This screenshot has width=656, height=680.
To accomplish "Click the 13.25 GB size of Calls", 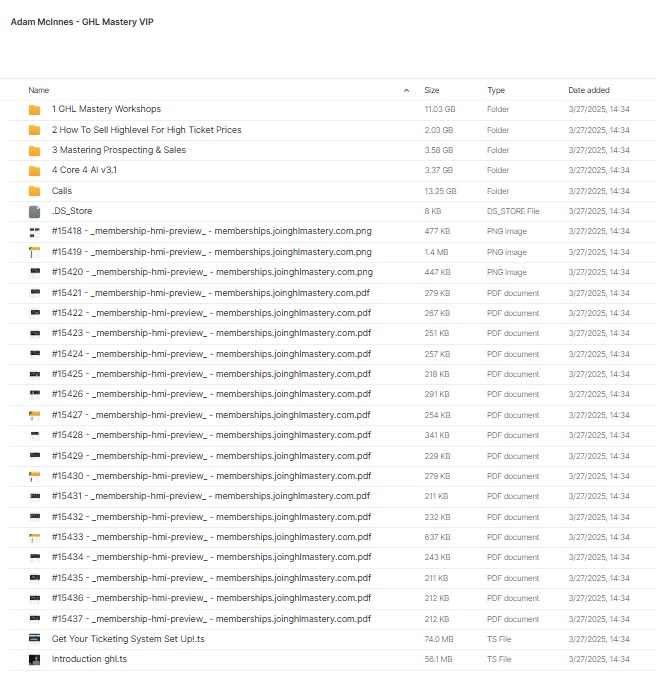I will tap(440, 191).
